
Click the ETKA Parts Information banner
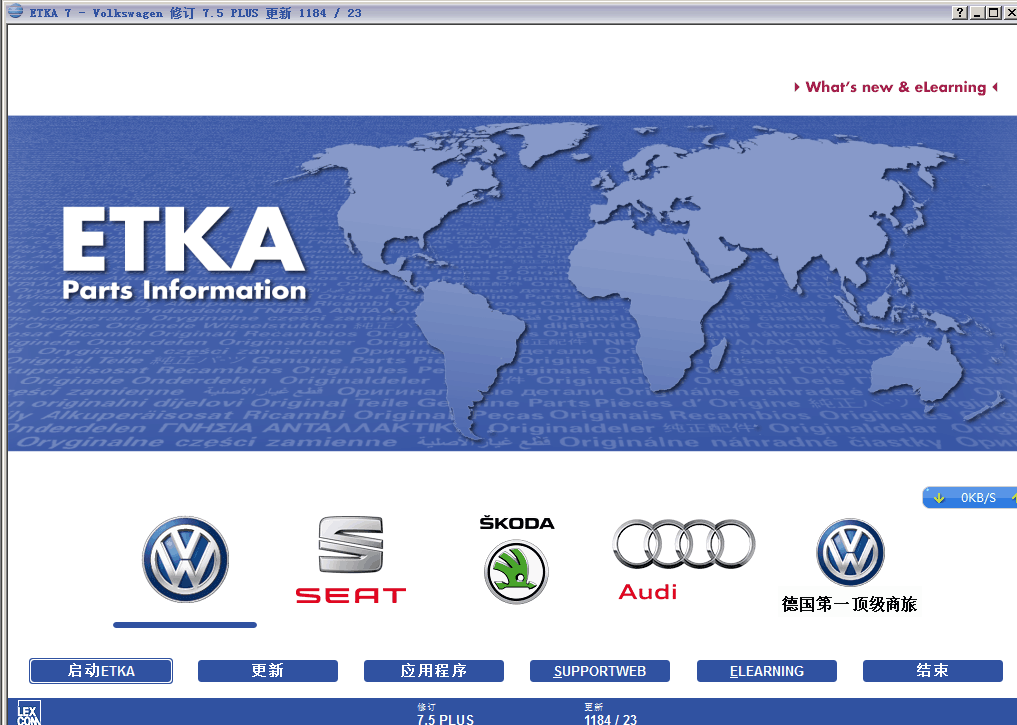512,283
